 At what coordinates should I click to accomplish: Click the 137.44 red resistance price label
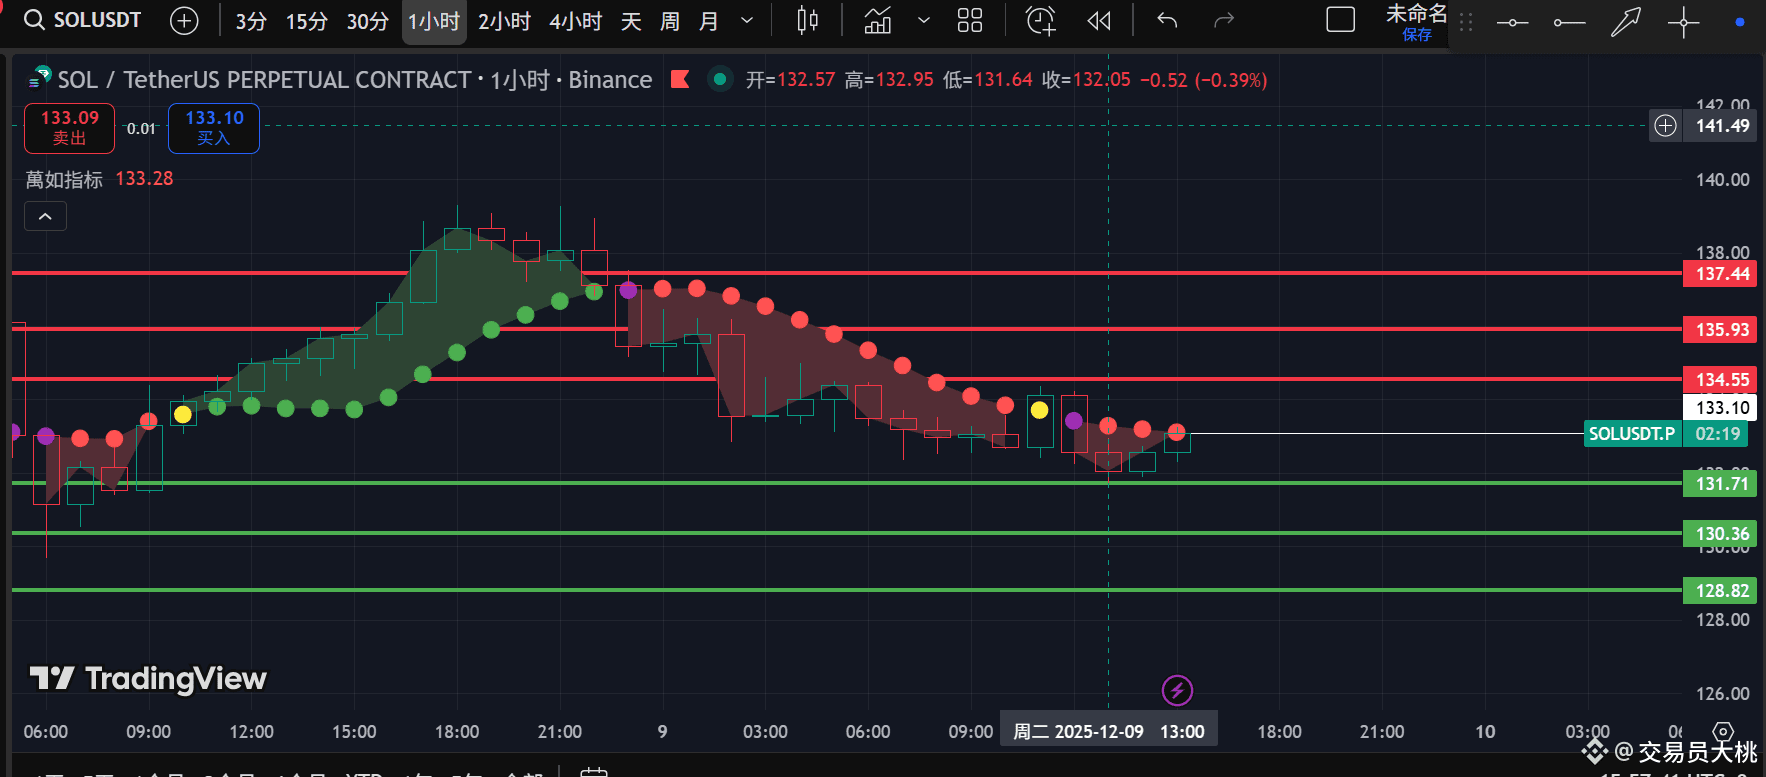click(1722, 274)
